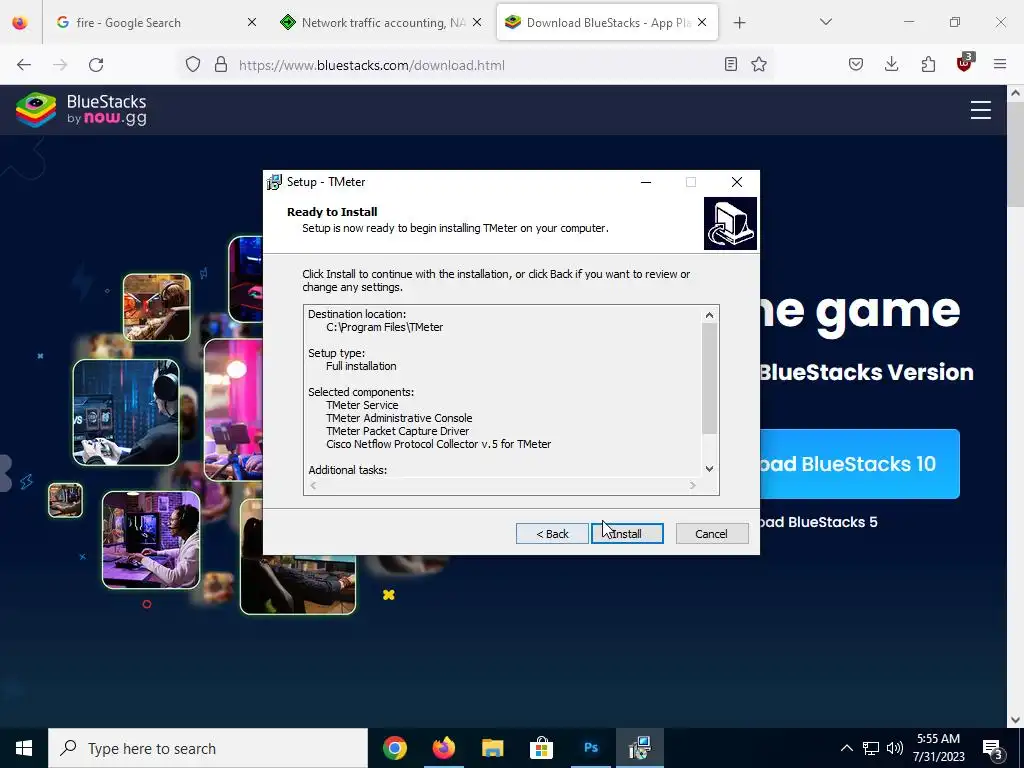The width and height of the screenshot is (1024, 768).
Task: Open the extensions puzzle icon
Action: (928, 65)
